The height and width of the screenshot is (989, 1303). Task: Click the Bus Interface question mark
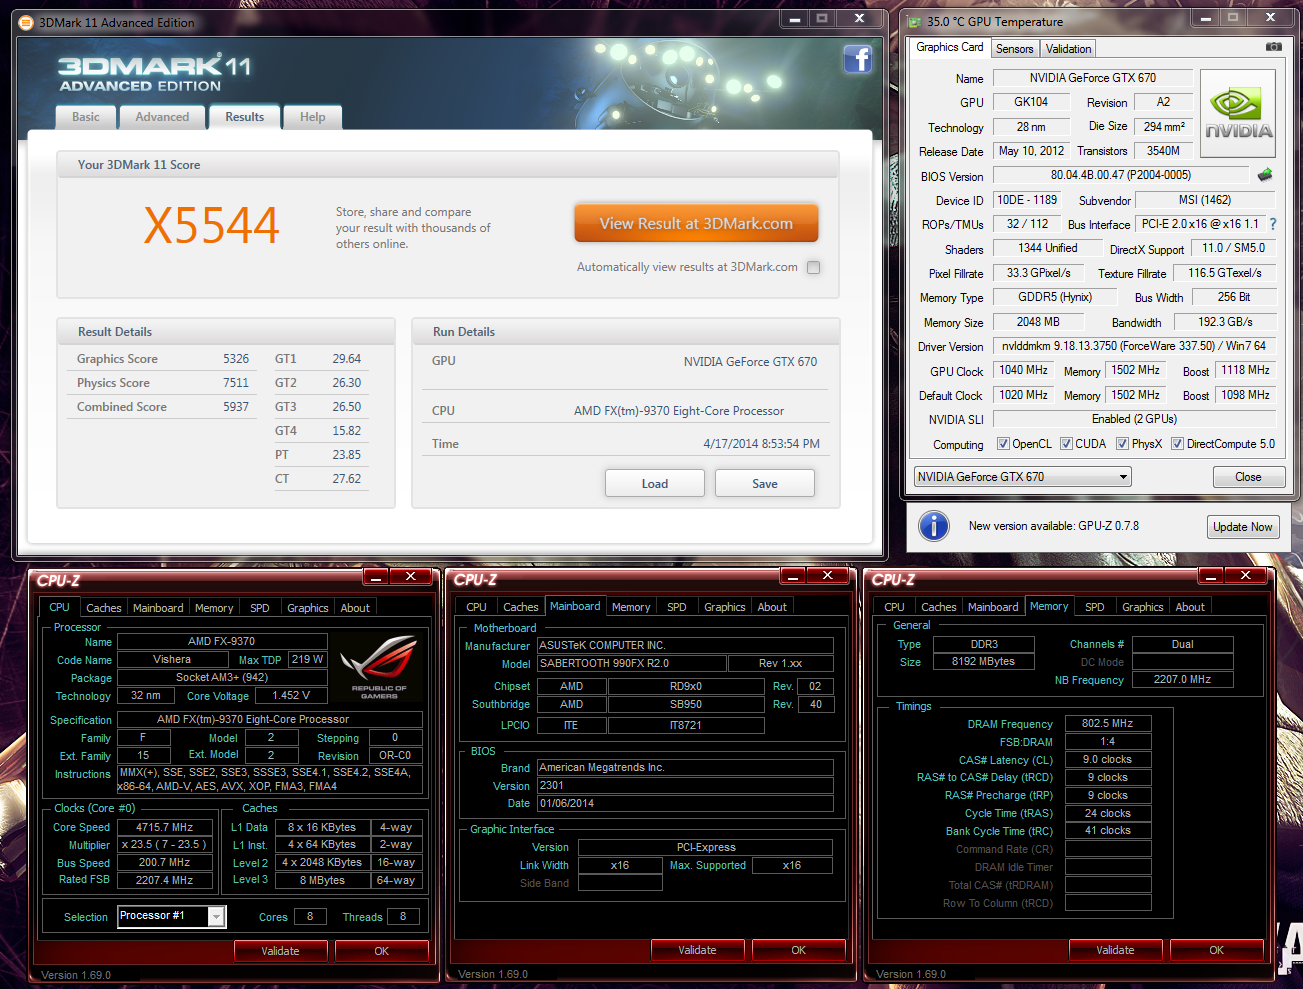tap(1273, 224)
